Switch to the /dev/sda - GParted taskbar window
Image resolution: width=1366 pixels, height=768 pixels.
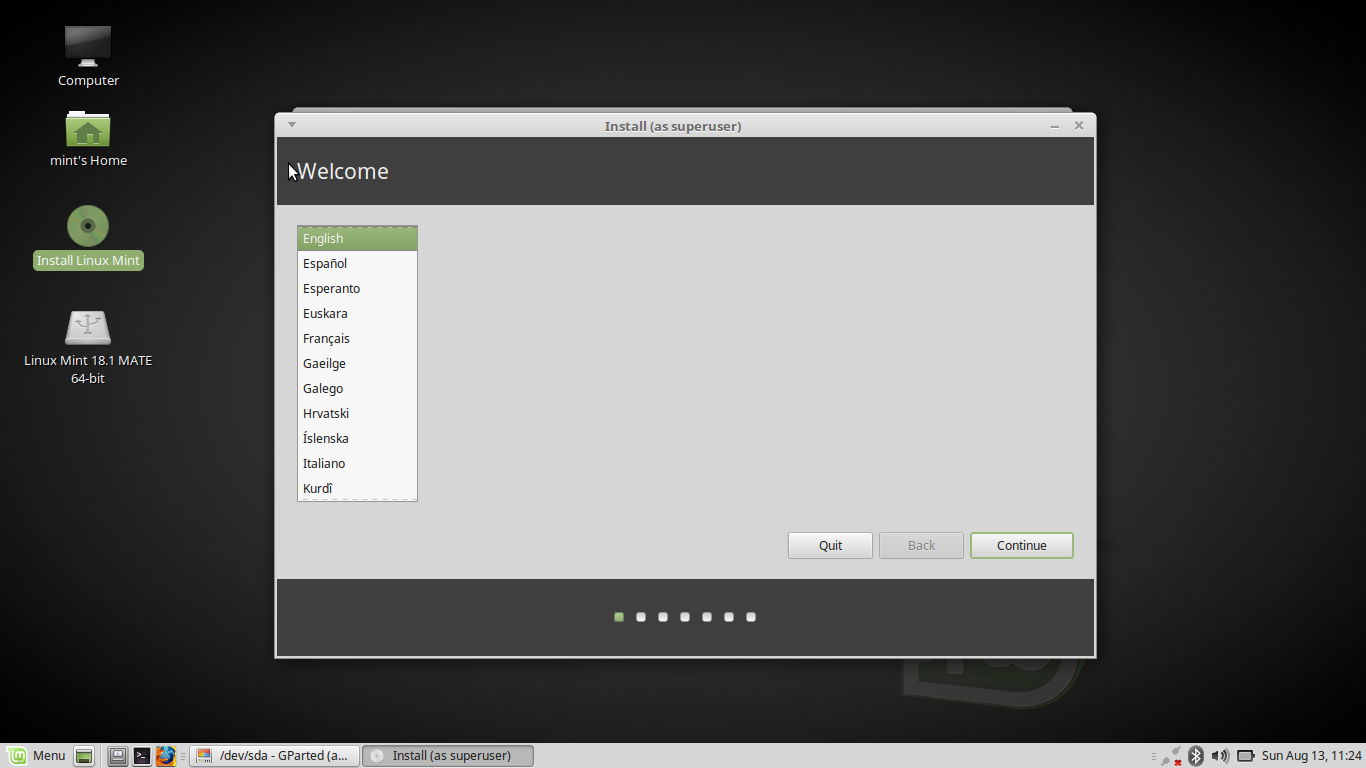pyautogui.click(x=274, y=756)
